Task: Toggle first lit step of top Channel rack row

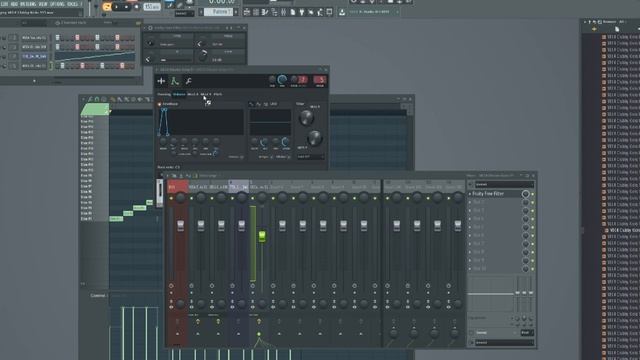Action: (58, 38)
